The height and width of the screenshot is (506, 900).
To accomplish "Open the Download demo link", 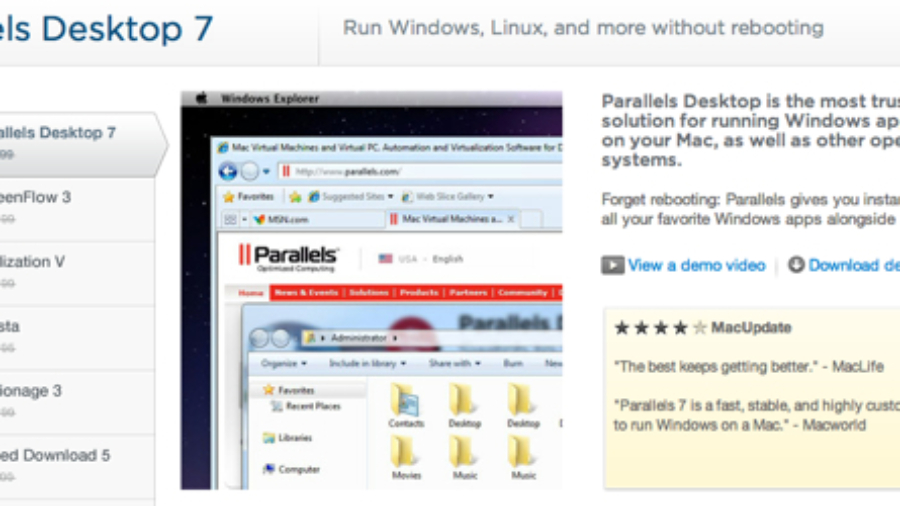I will 854,265.
